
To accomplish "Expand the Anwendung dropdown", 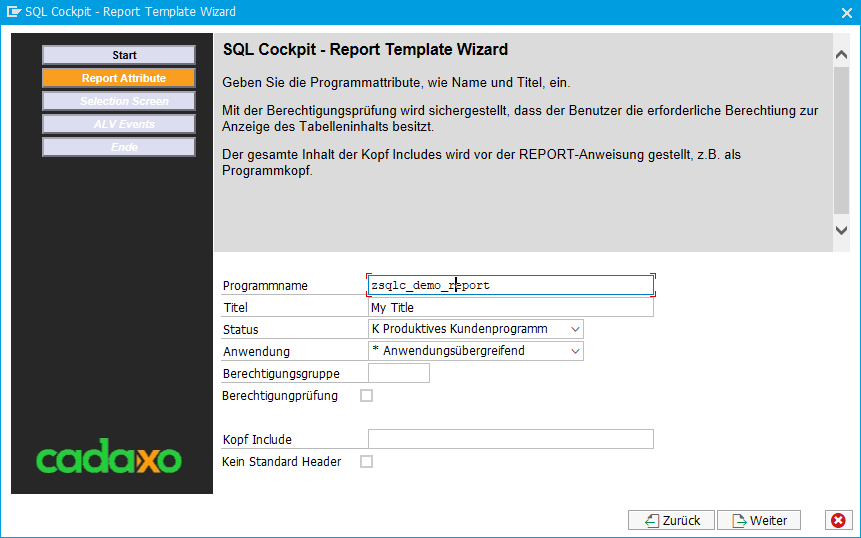I will click(x=575, y=351).
